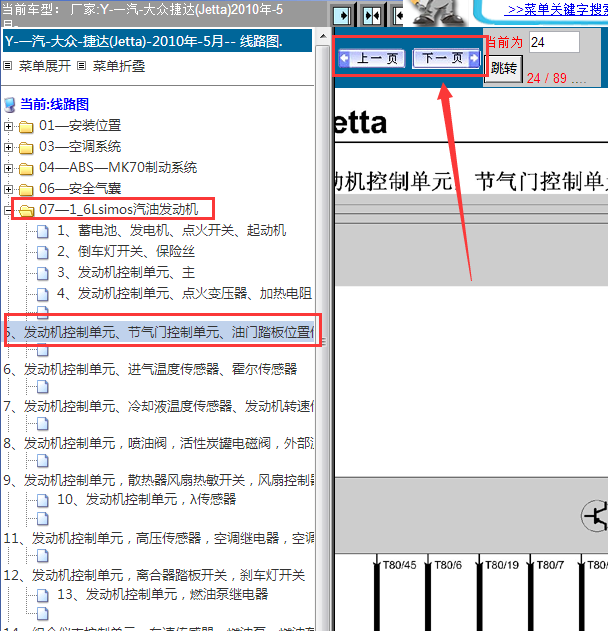Click the 跳转 jump button
The image size is (608, 631).
503,69
